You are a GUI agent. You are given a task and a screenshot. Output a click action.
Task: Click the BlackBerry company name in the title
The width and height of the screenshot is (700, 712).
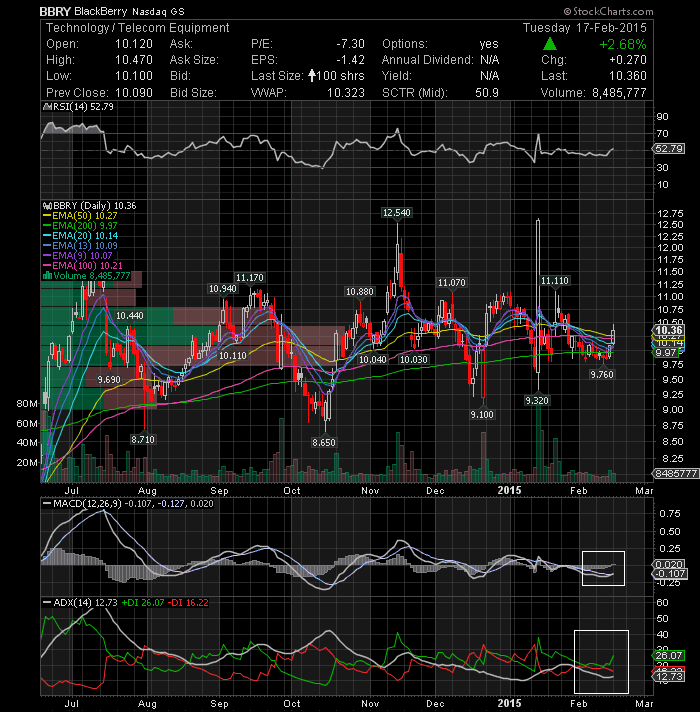pyautogui.click(x=100, y=11)
